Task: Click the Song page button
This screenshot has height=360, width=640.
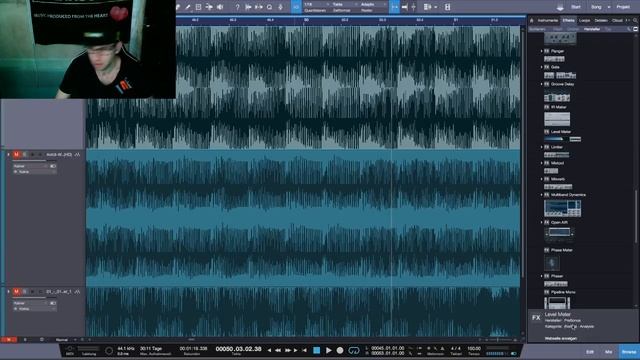Action: pos(596,7)
